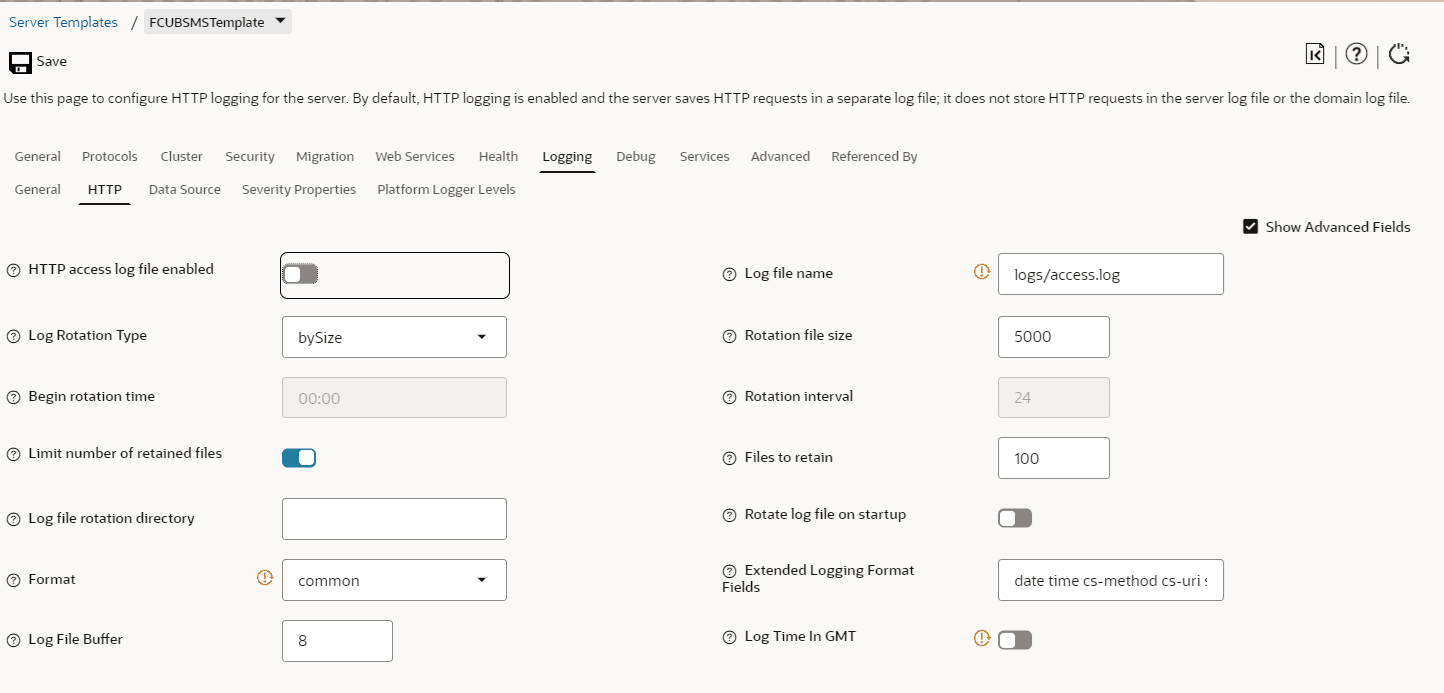Open the Log Rotation Type dropdown
This screenshot has width=1444, height=693.
tap(394, 337)
